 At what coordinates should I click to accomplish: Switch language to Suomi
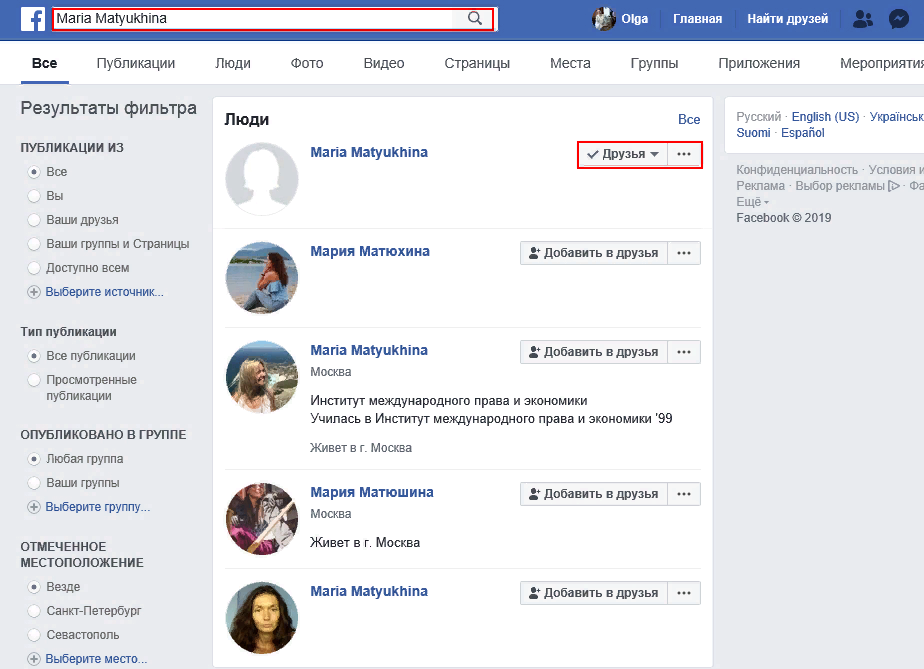coord(753,133)
